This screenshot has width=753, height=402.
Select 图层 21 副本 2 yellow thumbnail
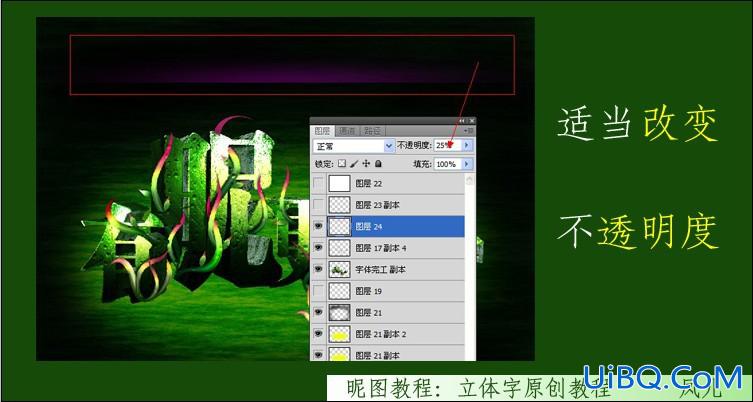(x=339, y=334)
